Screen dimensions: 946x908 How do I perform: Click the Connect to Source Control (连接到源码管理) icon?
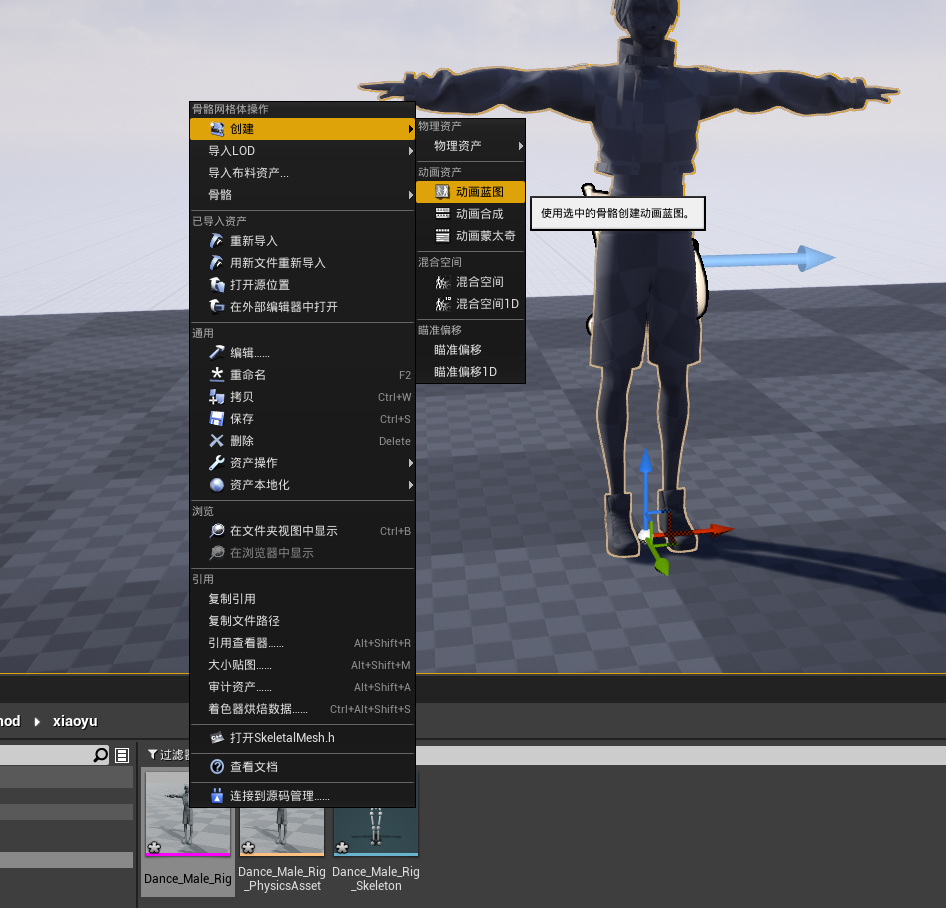(217, 796)
